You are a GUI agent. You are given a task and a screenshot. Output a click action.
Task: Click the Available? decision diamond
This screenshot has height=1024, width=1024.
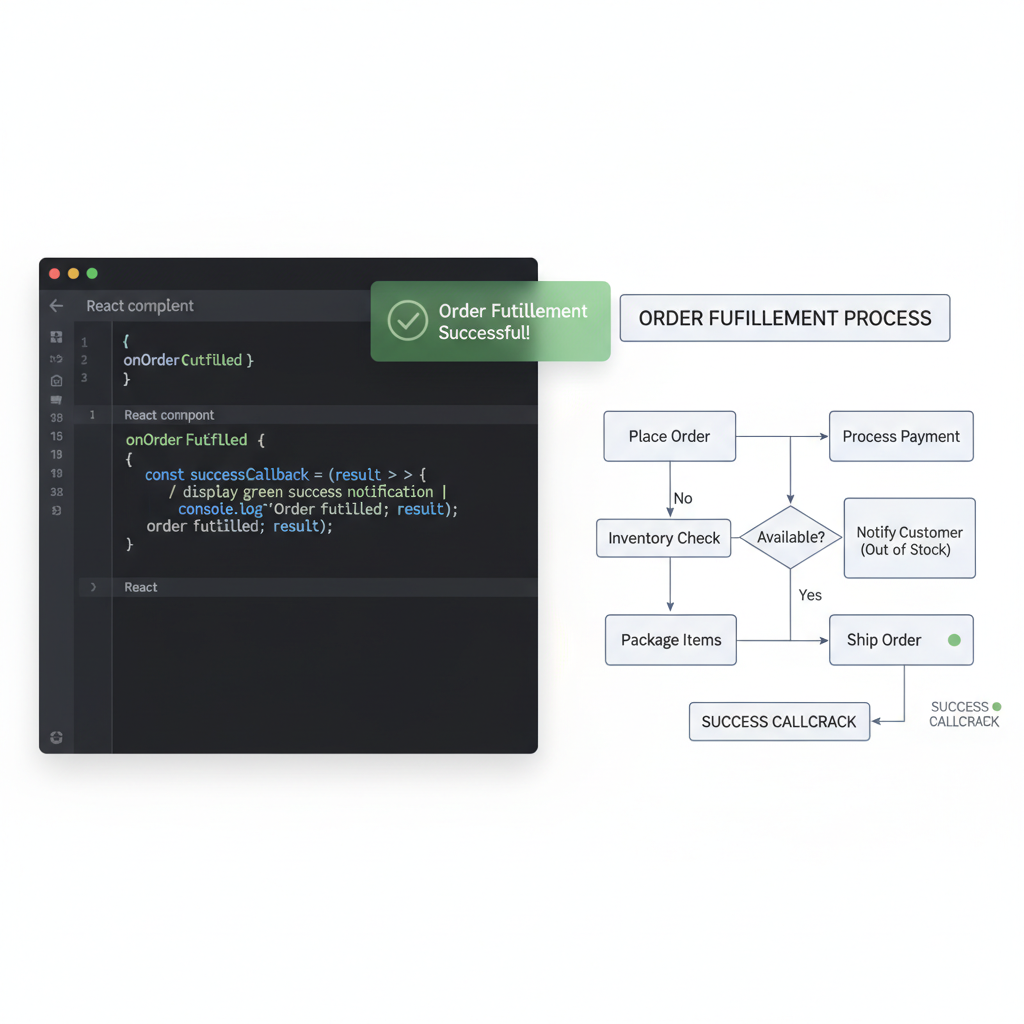(x=791, y=537)
